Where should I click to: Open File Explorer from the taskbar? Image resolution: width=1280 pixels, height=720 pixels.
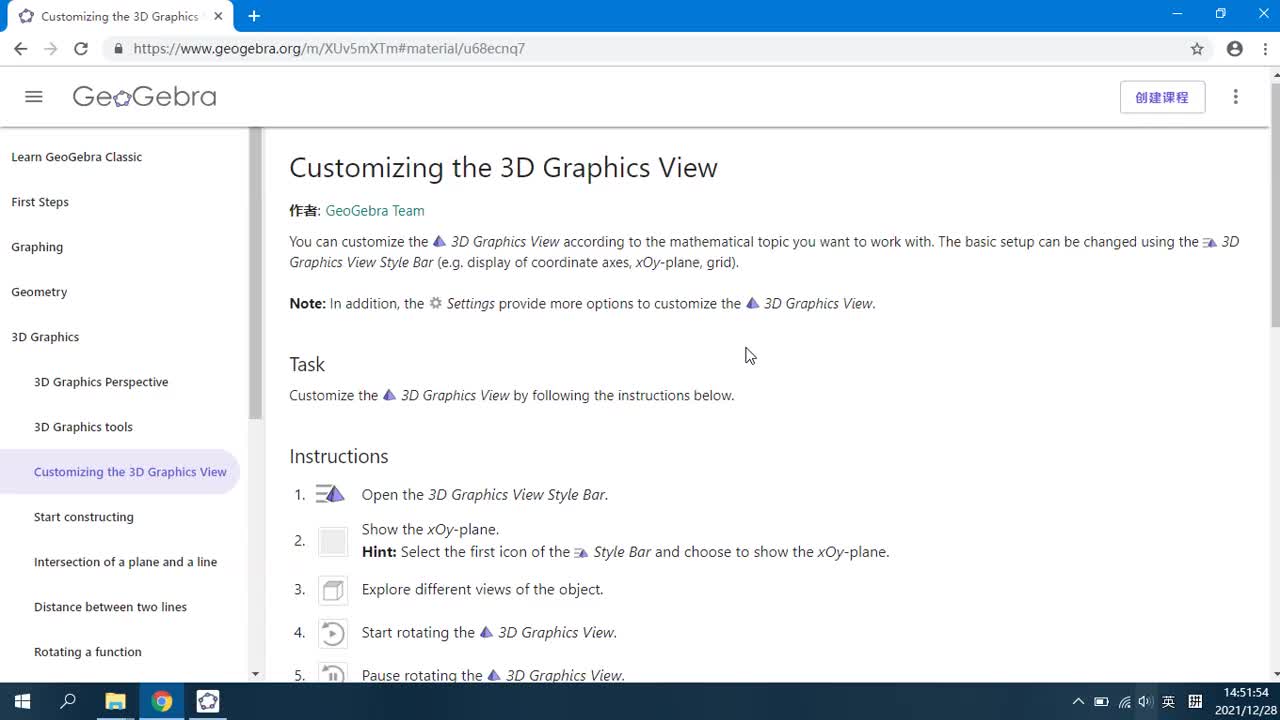click(115, 701)
